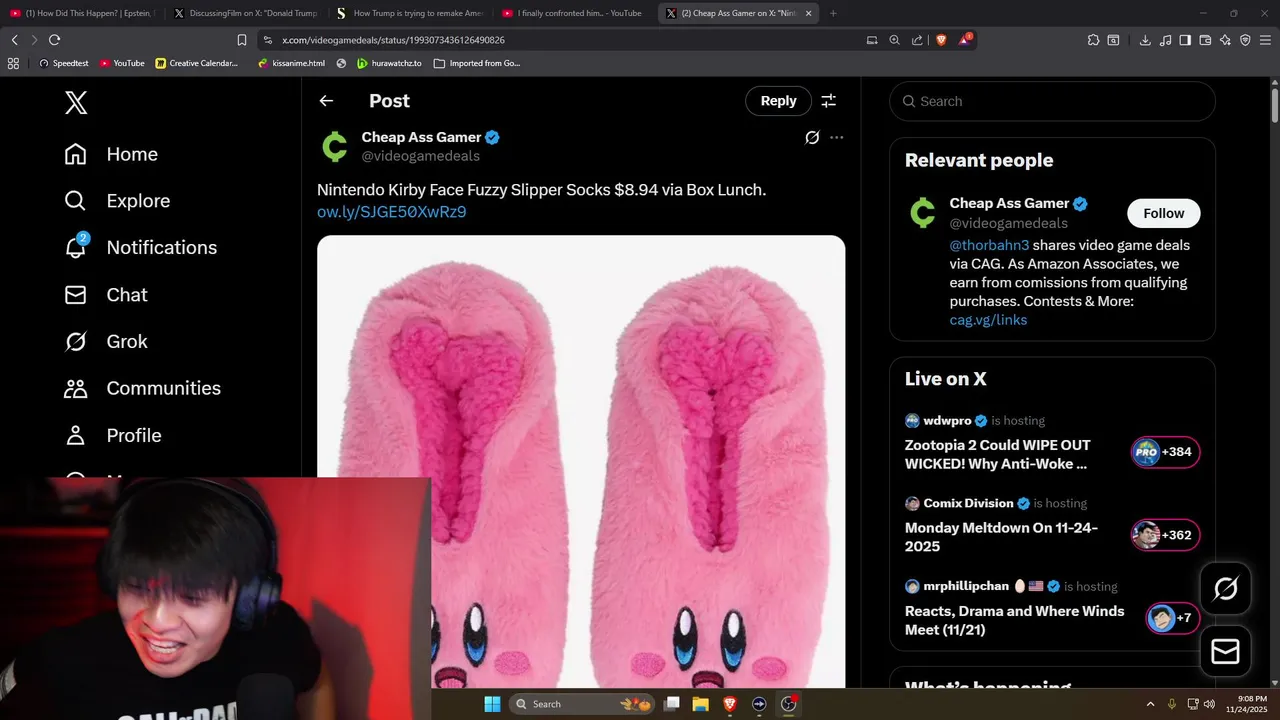Click the Reply button in the post header

click(x=778, y=101)
